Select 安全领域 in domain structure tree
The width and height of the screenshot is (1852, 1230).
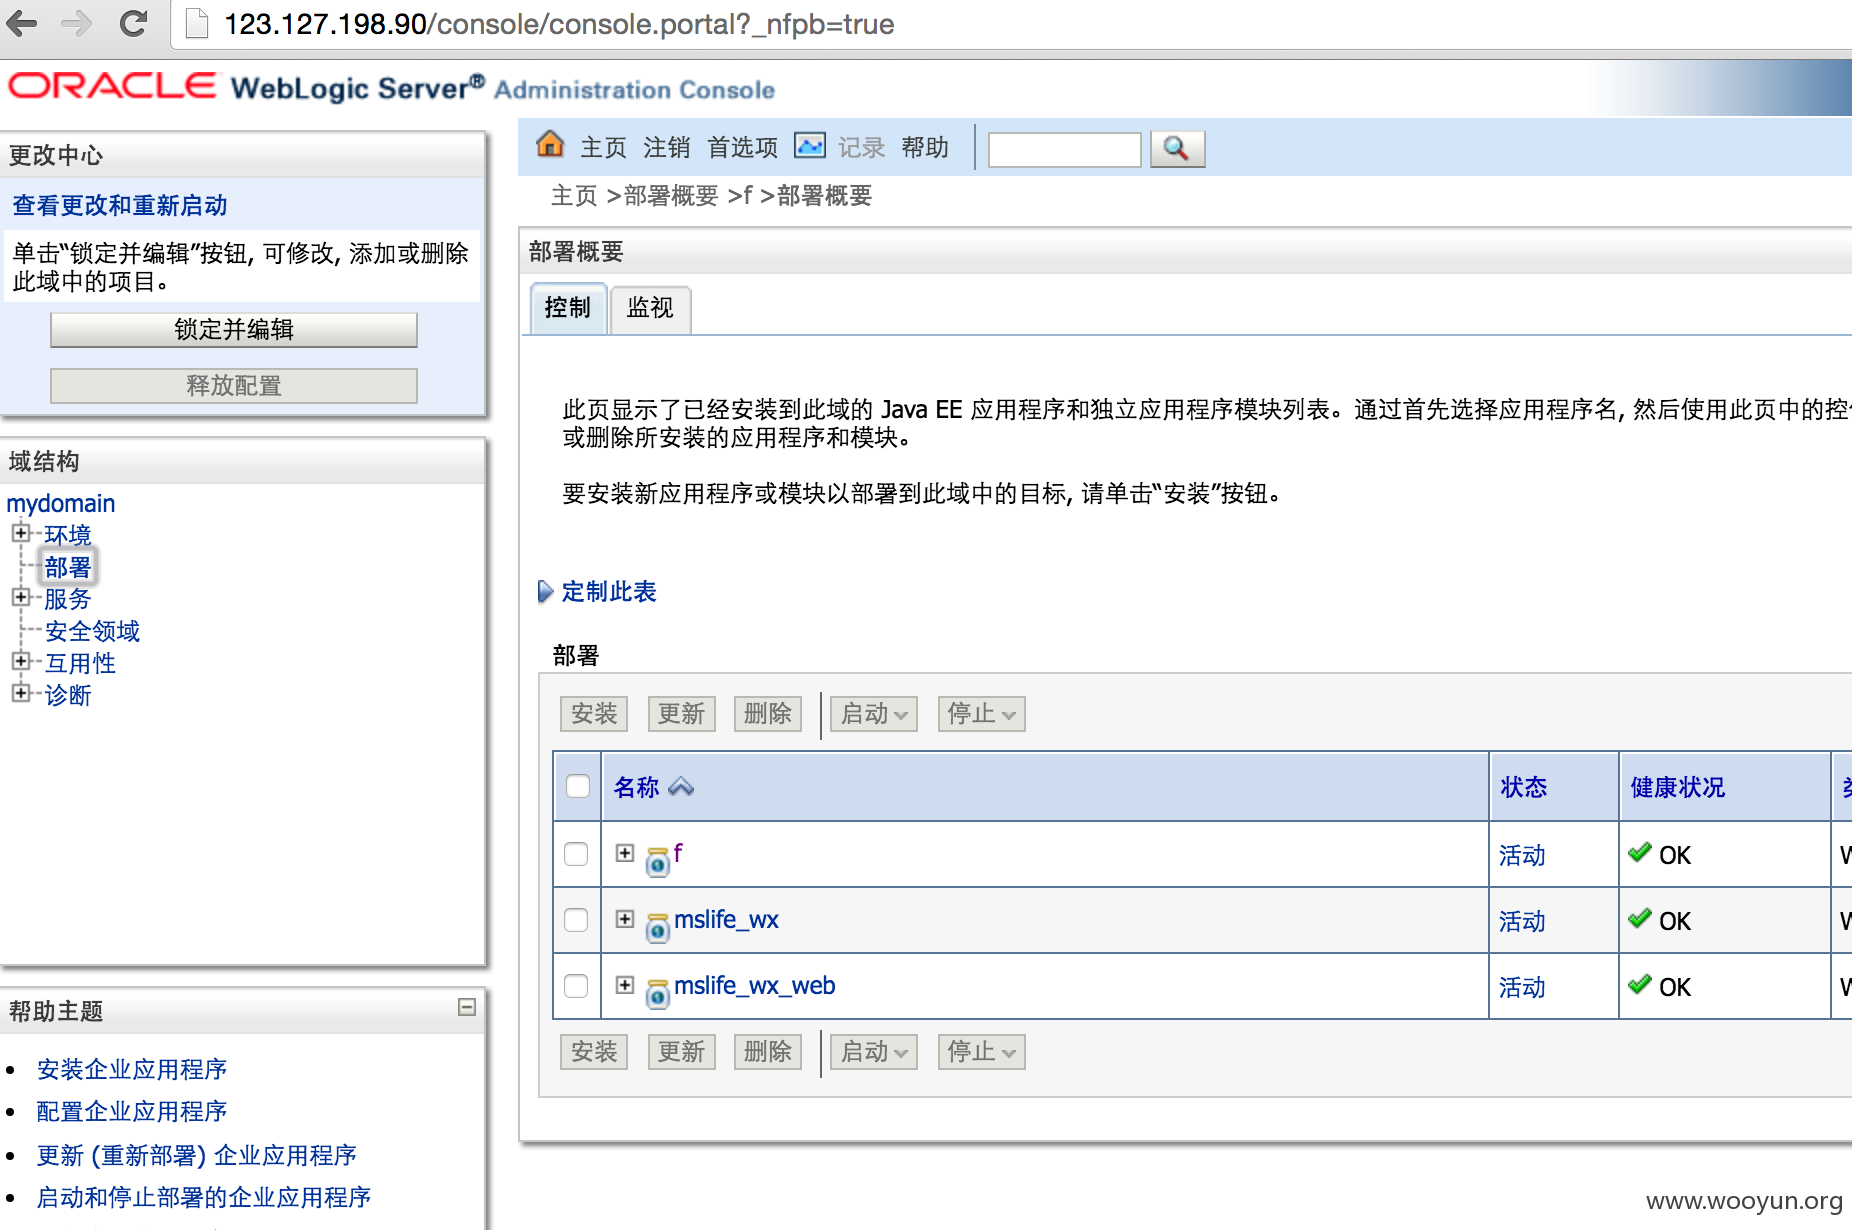[92, 631]
